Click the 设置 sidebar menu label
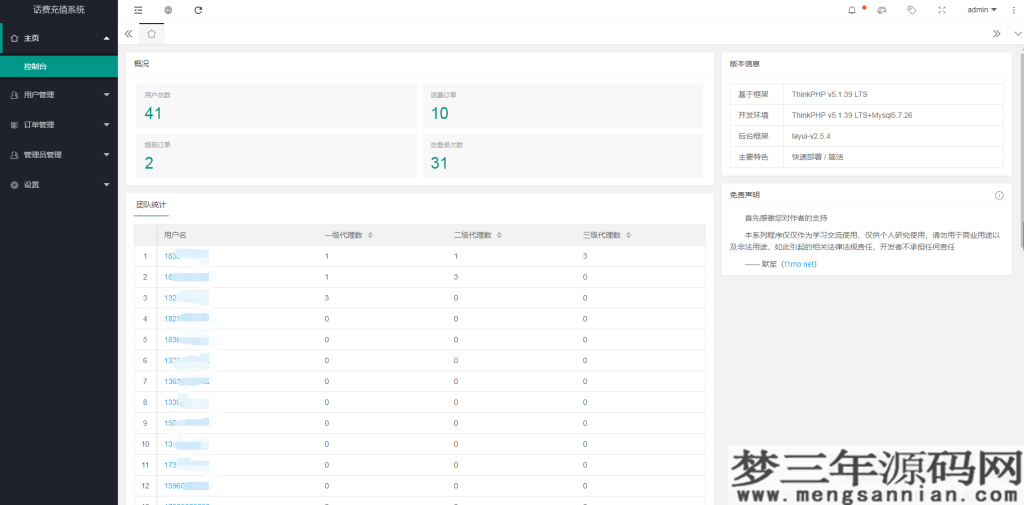The image size is (1024, 505). pos(32,185)
